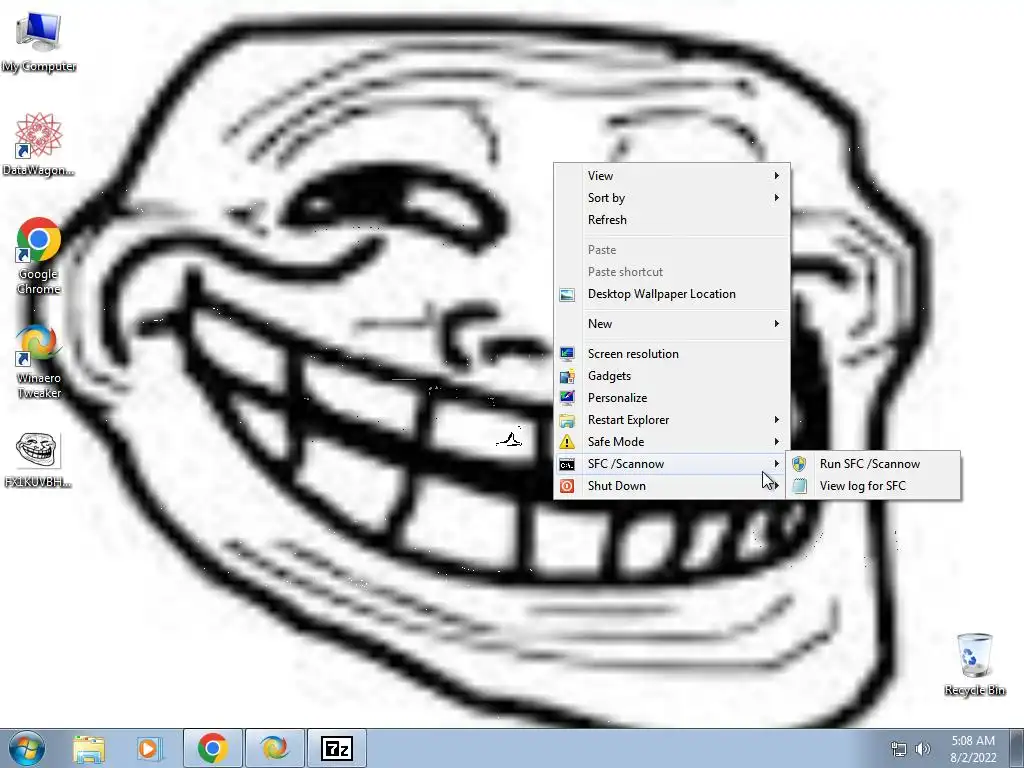Open Gadgets from context menu
The height and width of the screenshot is (768, 1024).
672,376
